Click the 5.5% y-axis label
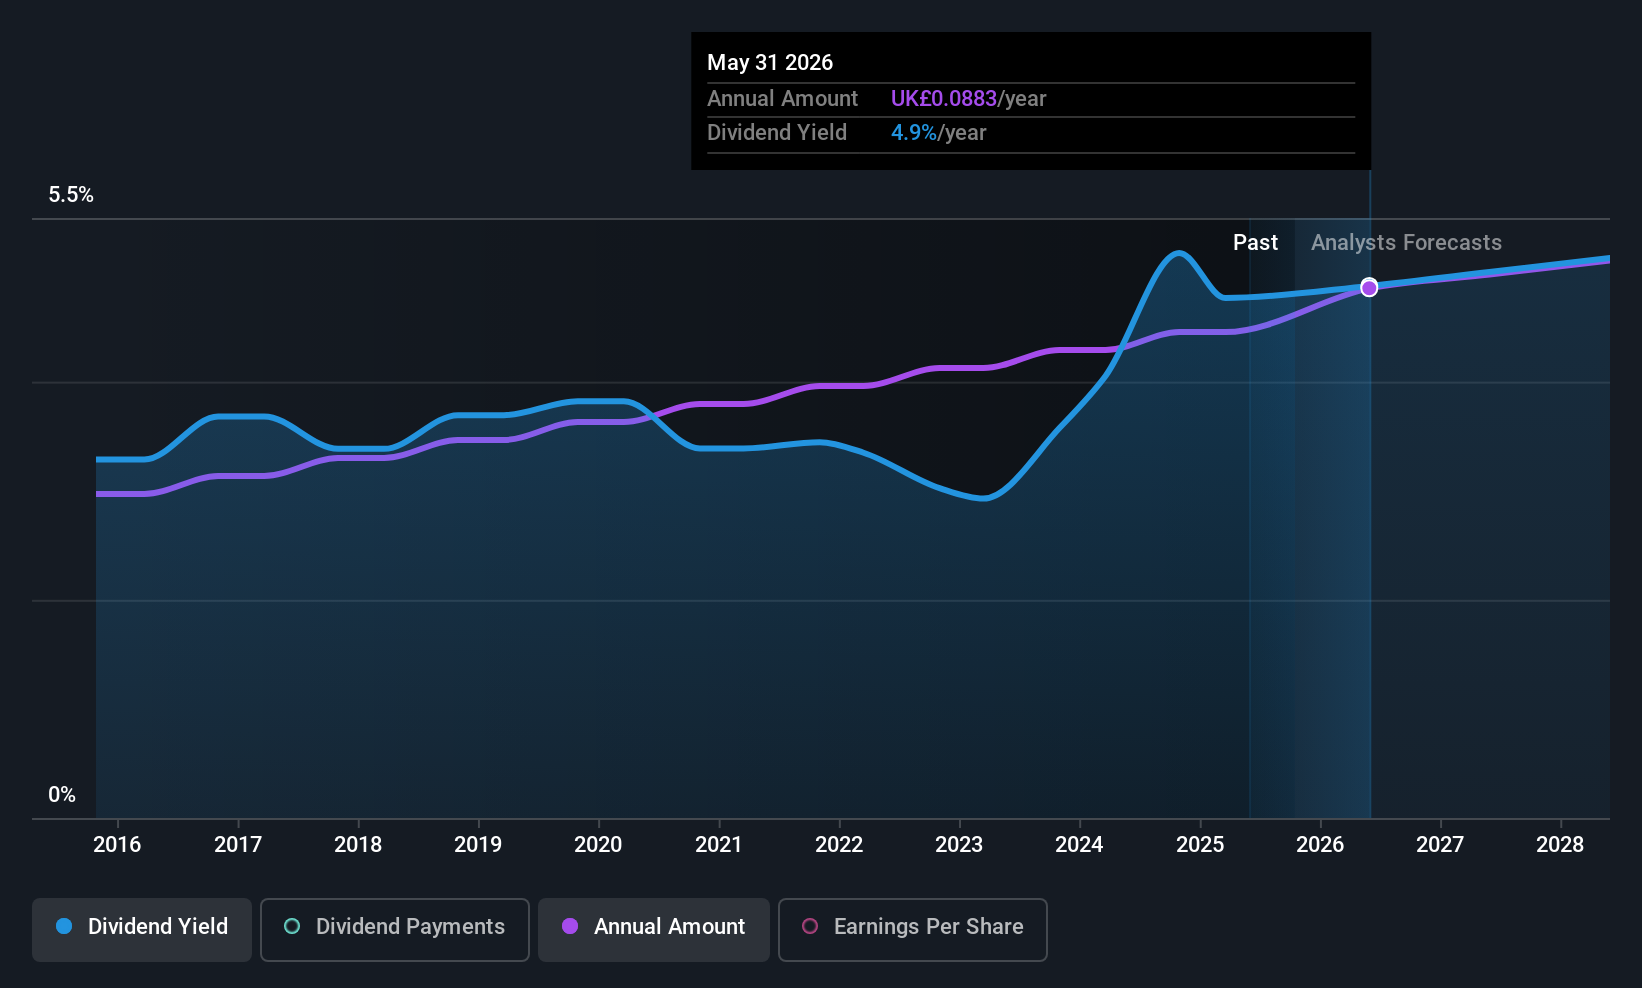 coord(71,195)
